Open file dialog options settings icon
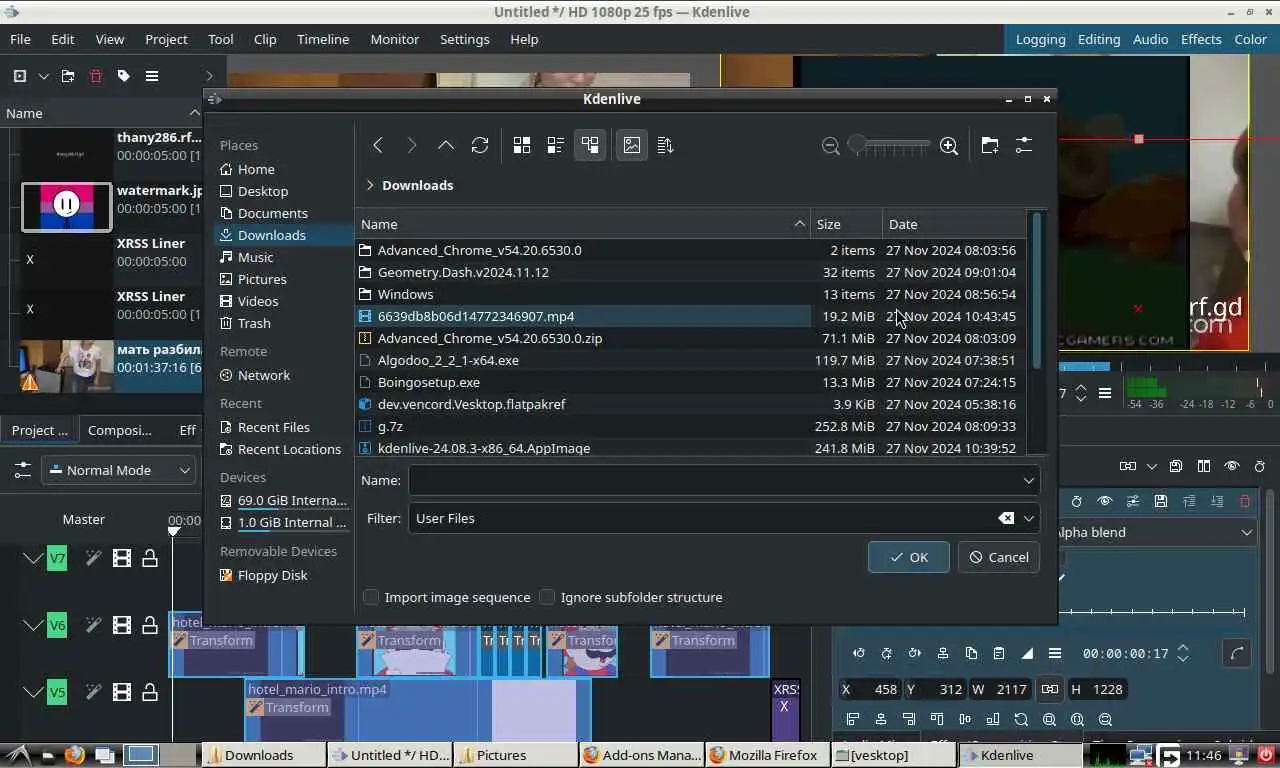This screenshot has width=1280, height=768. 1024,145
